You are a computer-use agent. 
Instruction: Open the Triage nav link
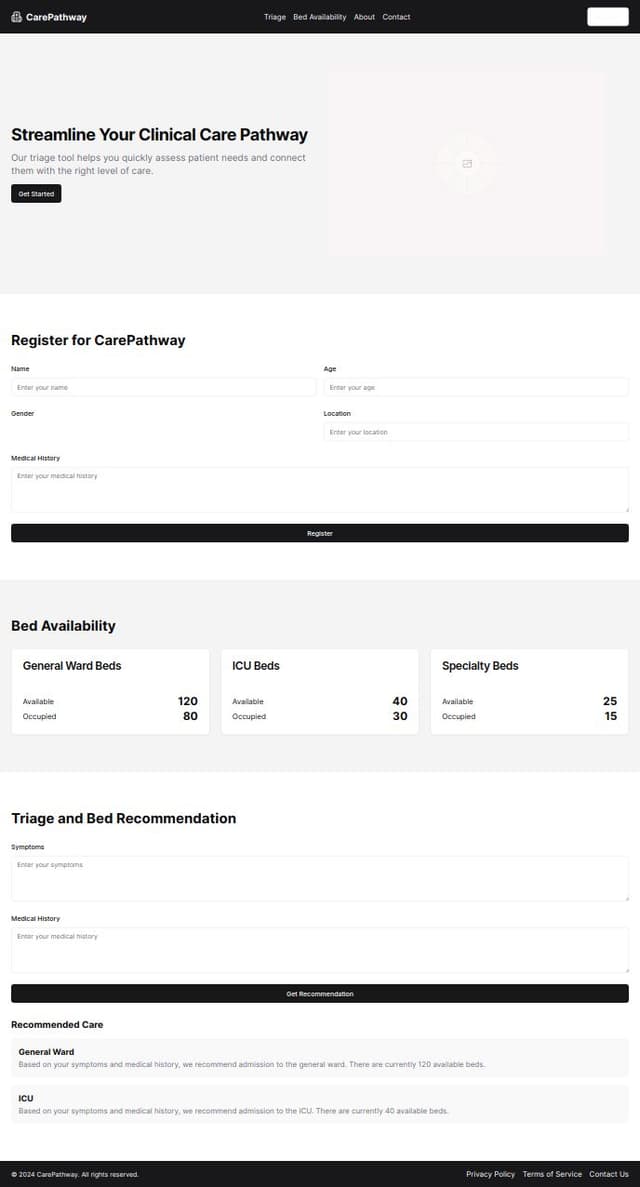(x=275, y=17)
